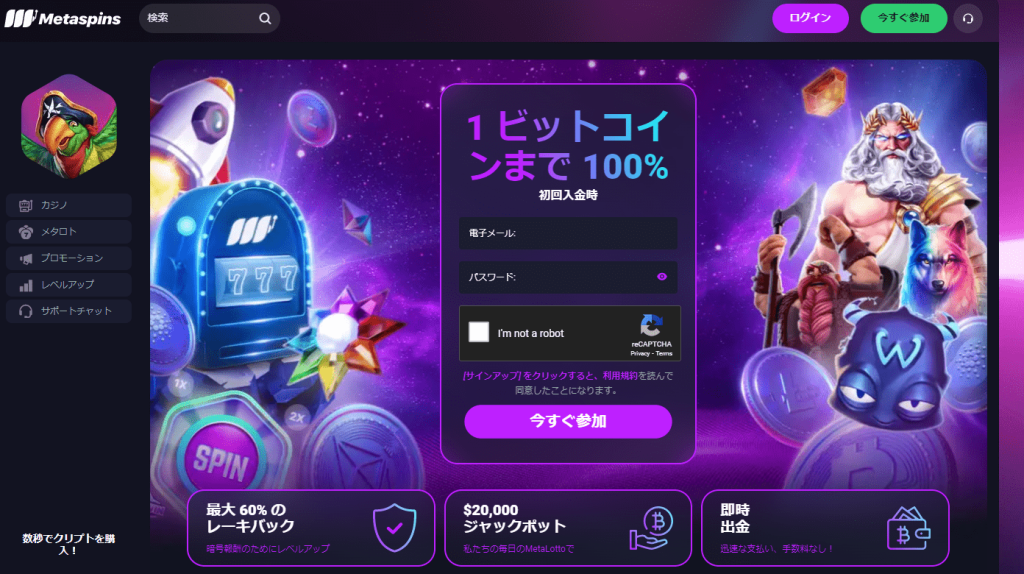
Task: Check the I'm not a robot checkbox
Action: coord(479,332)
